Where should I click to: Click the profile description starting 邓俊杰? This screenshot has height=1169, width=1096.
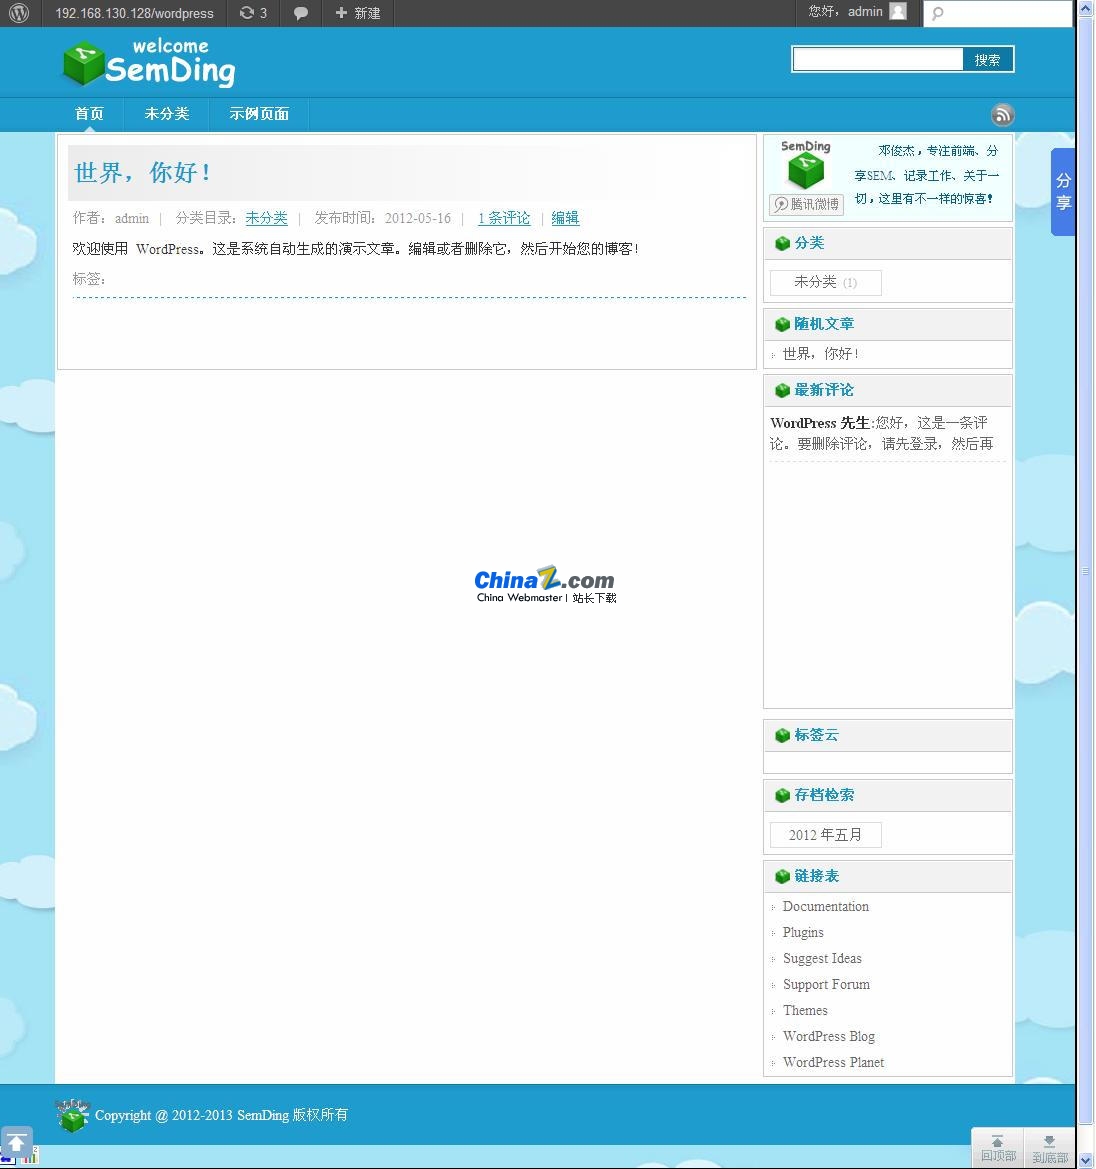(926, 174)
